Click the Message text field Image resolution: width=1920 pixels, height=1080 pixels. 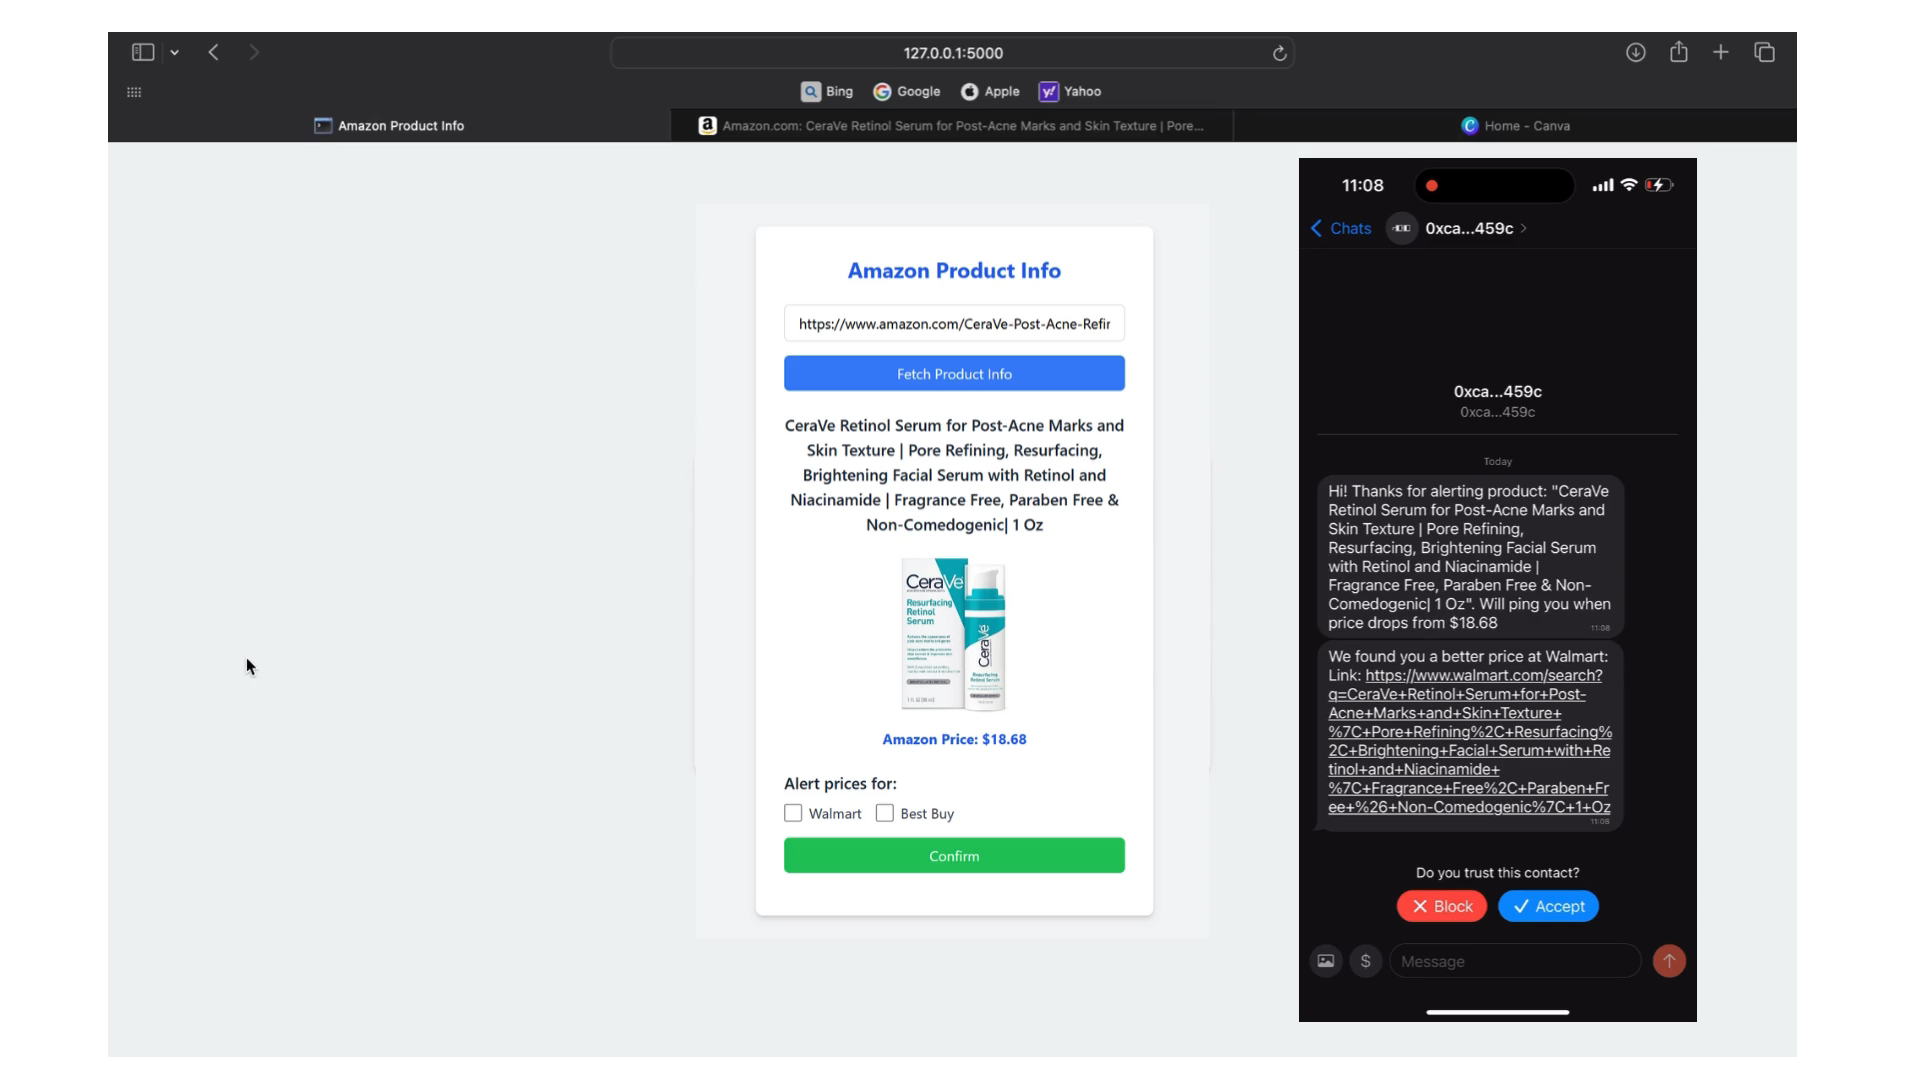pyautogui.click(x=1515, y=961)
